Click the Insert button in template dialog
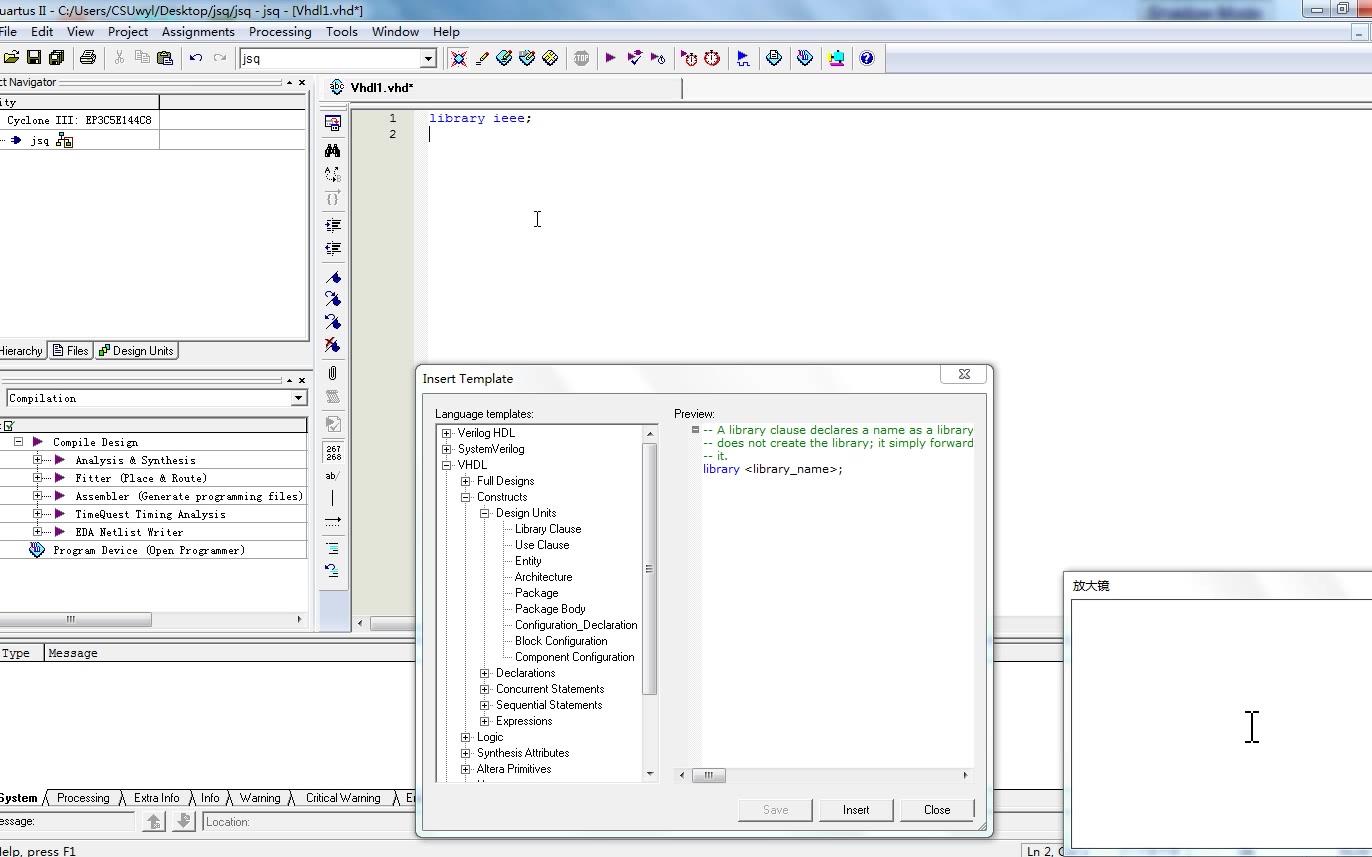This screenshot has width=1372, height=857. (856, 810)
